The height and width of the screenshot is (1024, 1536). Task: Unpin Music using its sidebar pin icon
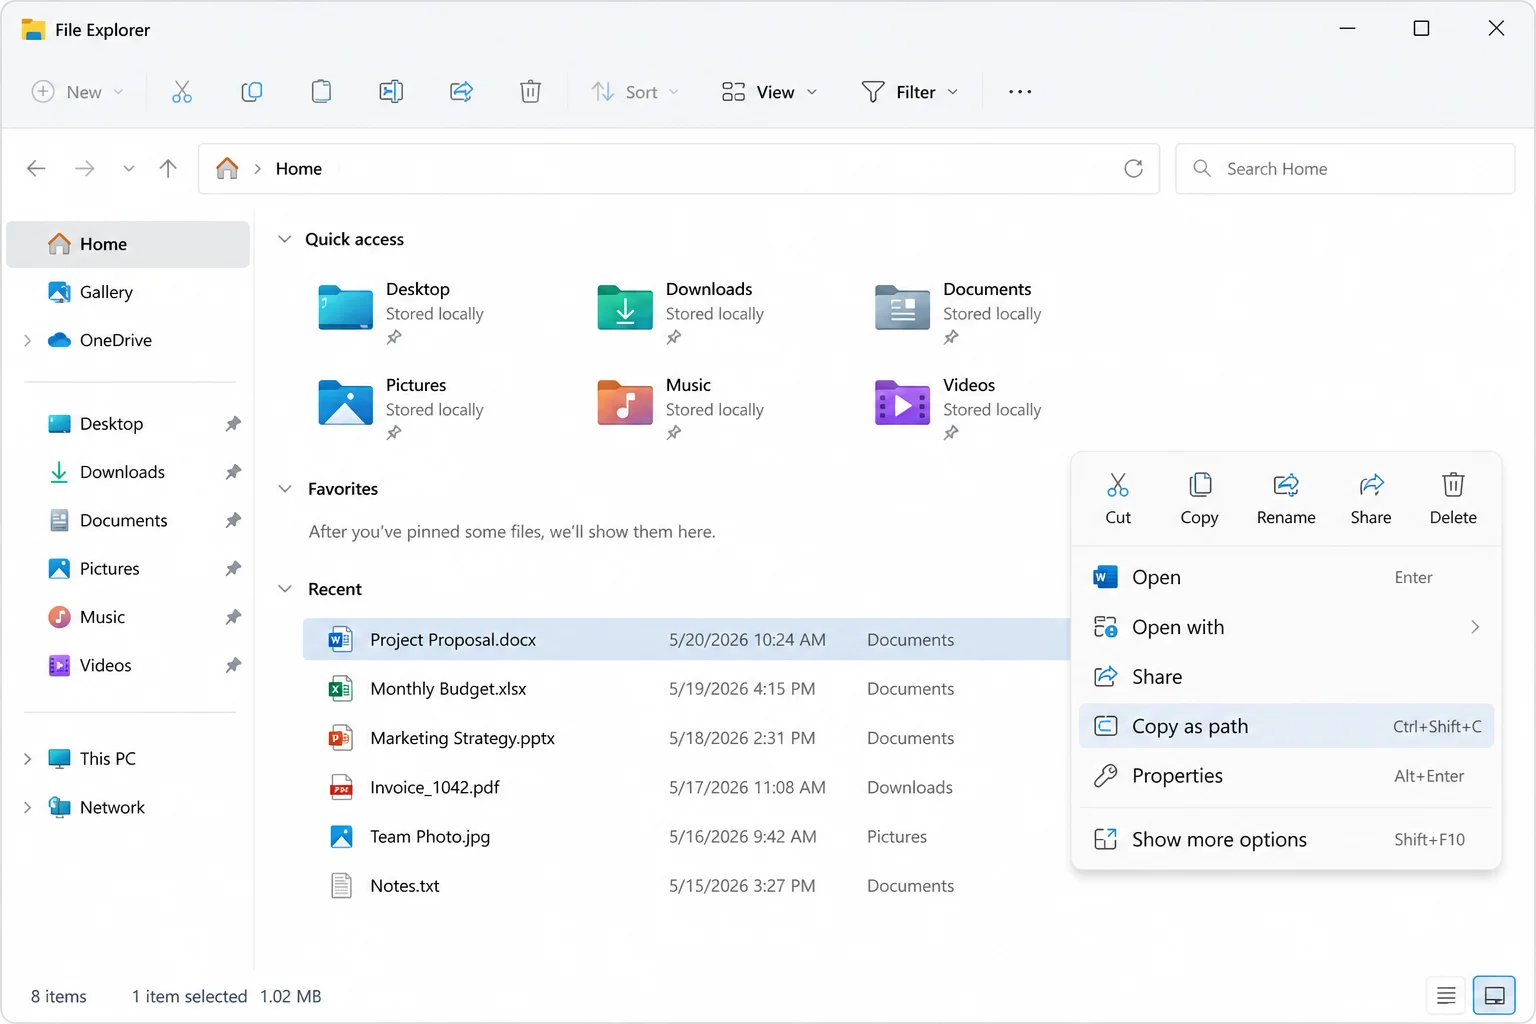point(233,617)
